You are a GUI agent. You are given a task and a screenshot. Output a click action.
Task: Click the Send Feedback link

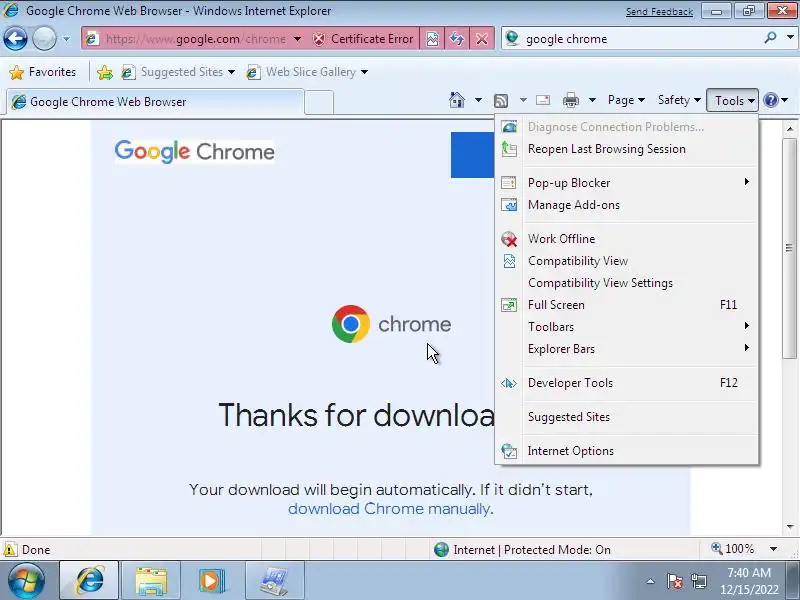pyautogui.click(x=659, y=12)
